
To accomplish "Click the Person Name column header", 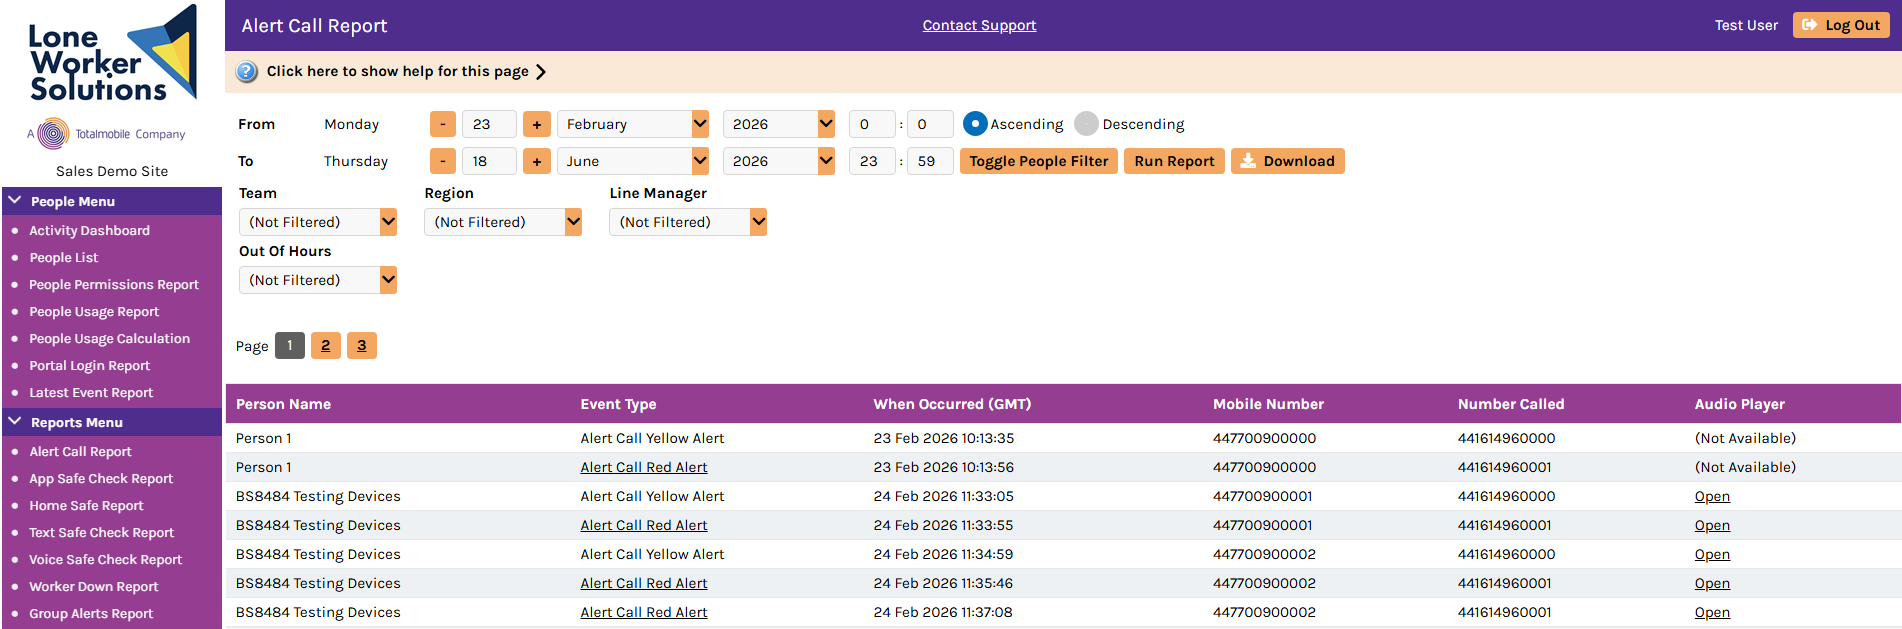I will pos(283,404).
